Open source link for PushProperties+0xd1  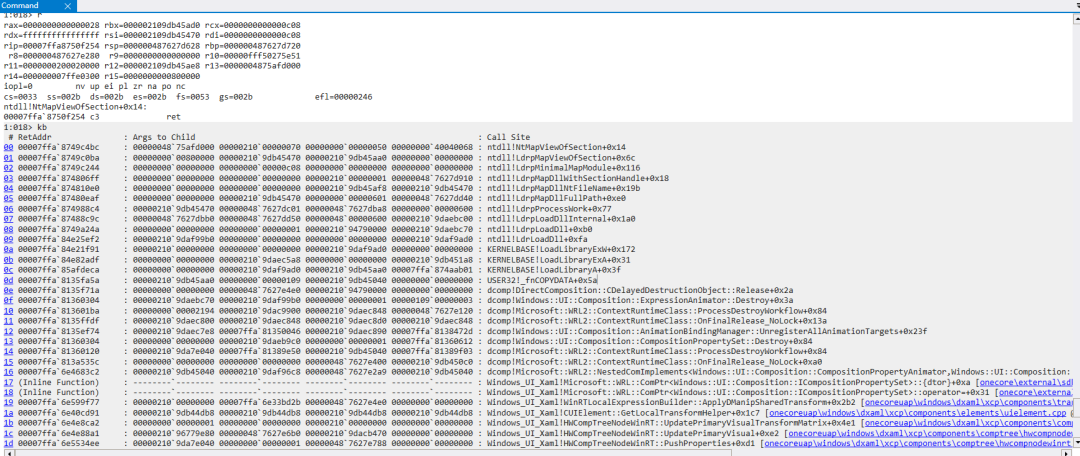click(x=917, y=444)
